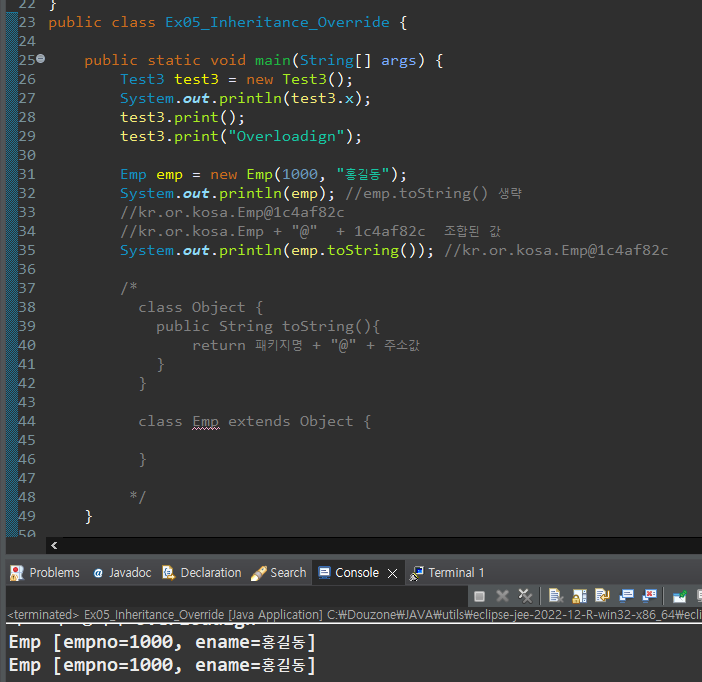Click the type Emp at the start of line 31
Viewport: 702px width, 682px height.
coord(133,174)
